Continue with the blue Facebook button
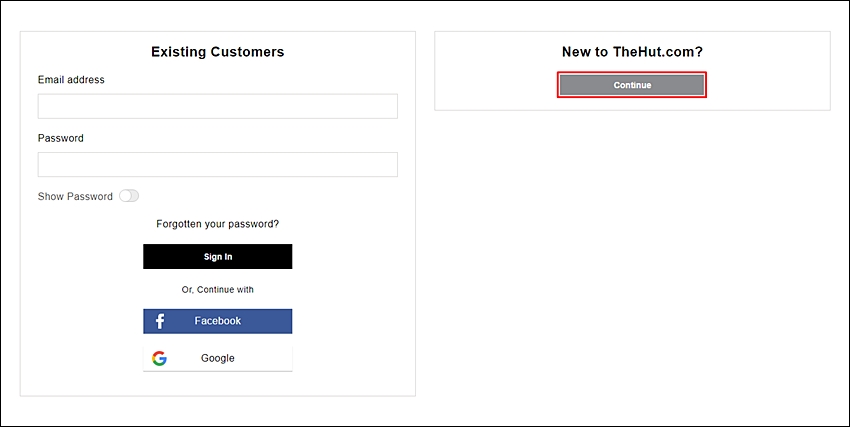This screenshot has width=850, height=427. tap(217, 321)
